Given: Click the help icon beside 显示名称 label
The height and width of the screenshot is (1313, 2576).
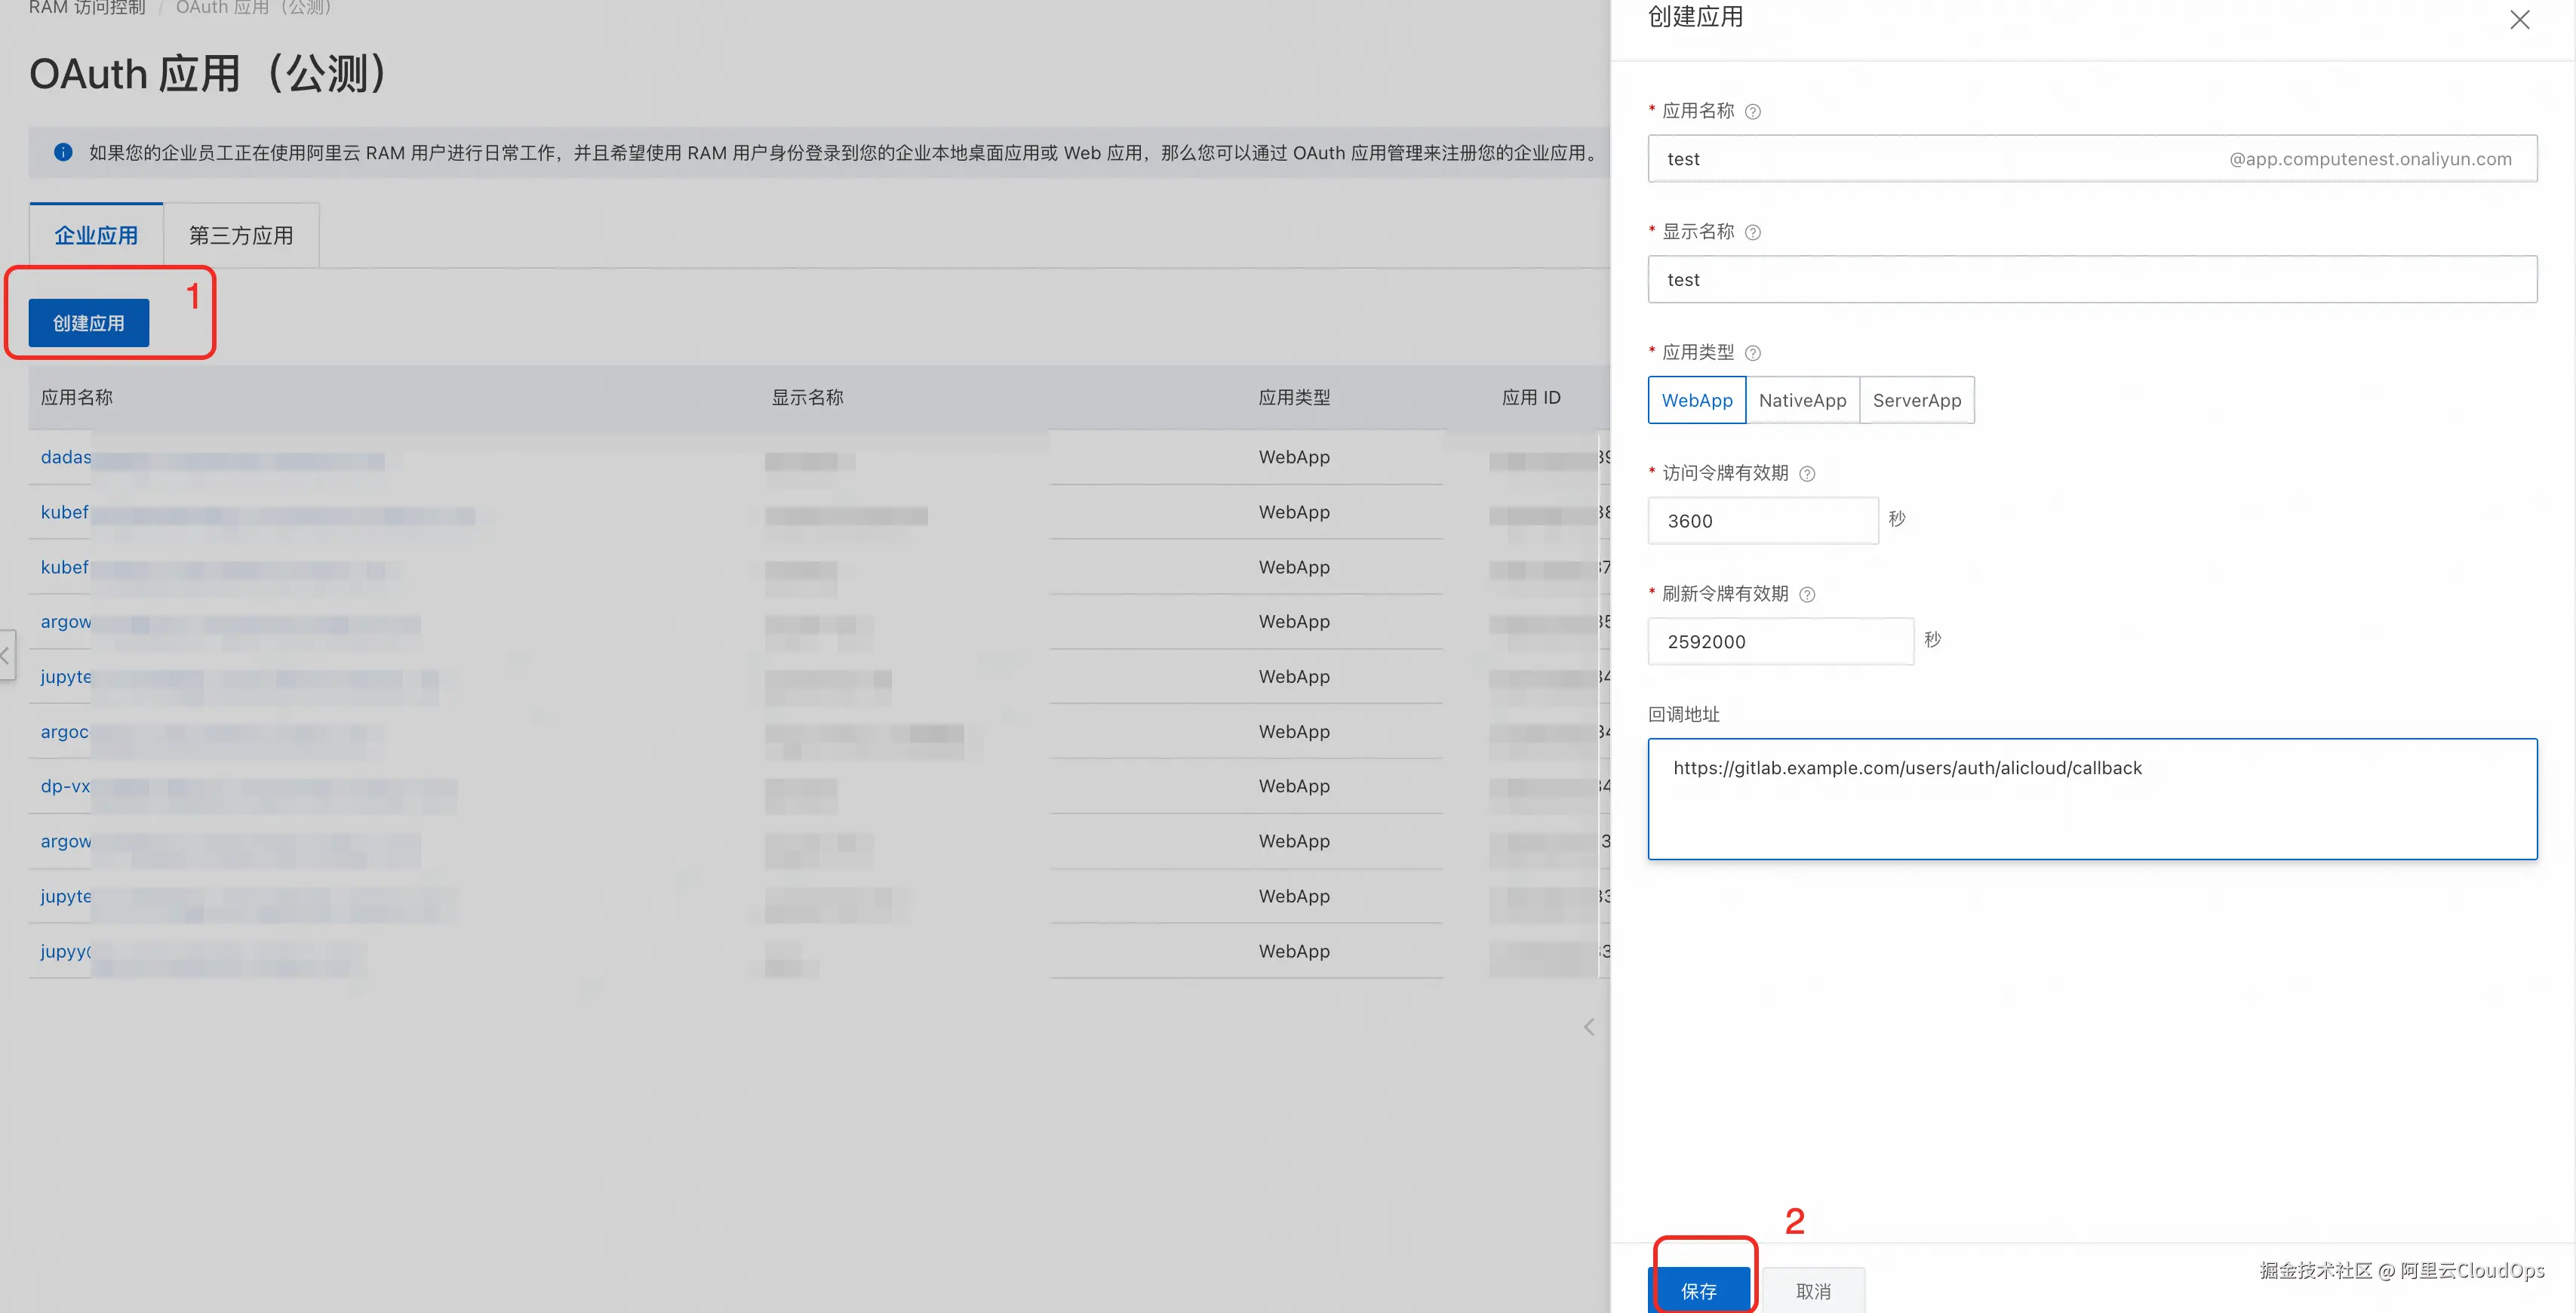Looking at the screenshot, I should point(1752,232).
